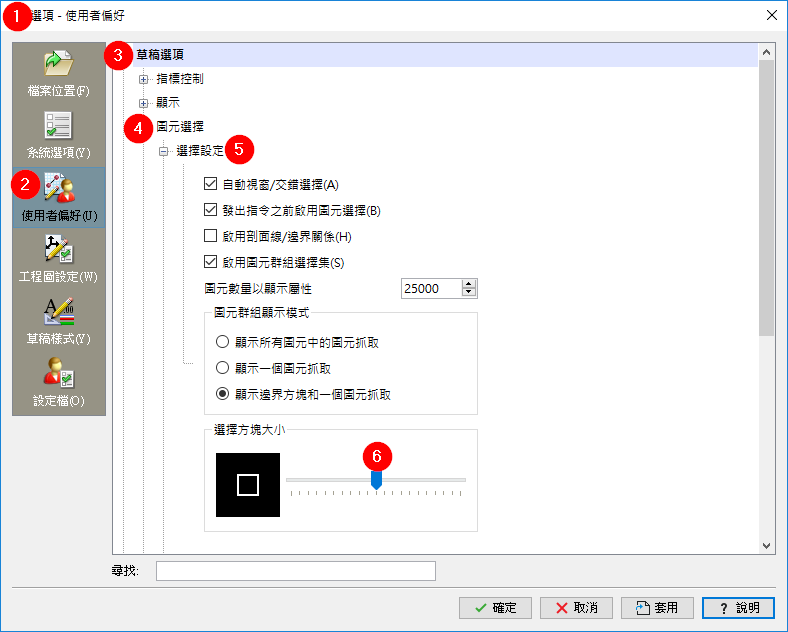Toggle the 自動視窗/交錯選擇(A) checkbox

coord(210,184)
